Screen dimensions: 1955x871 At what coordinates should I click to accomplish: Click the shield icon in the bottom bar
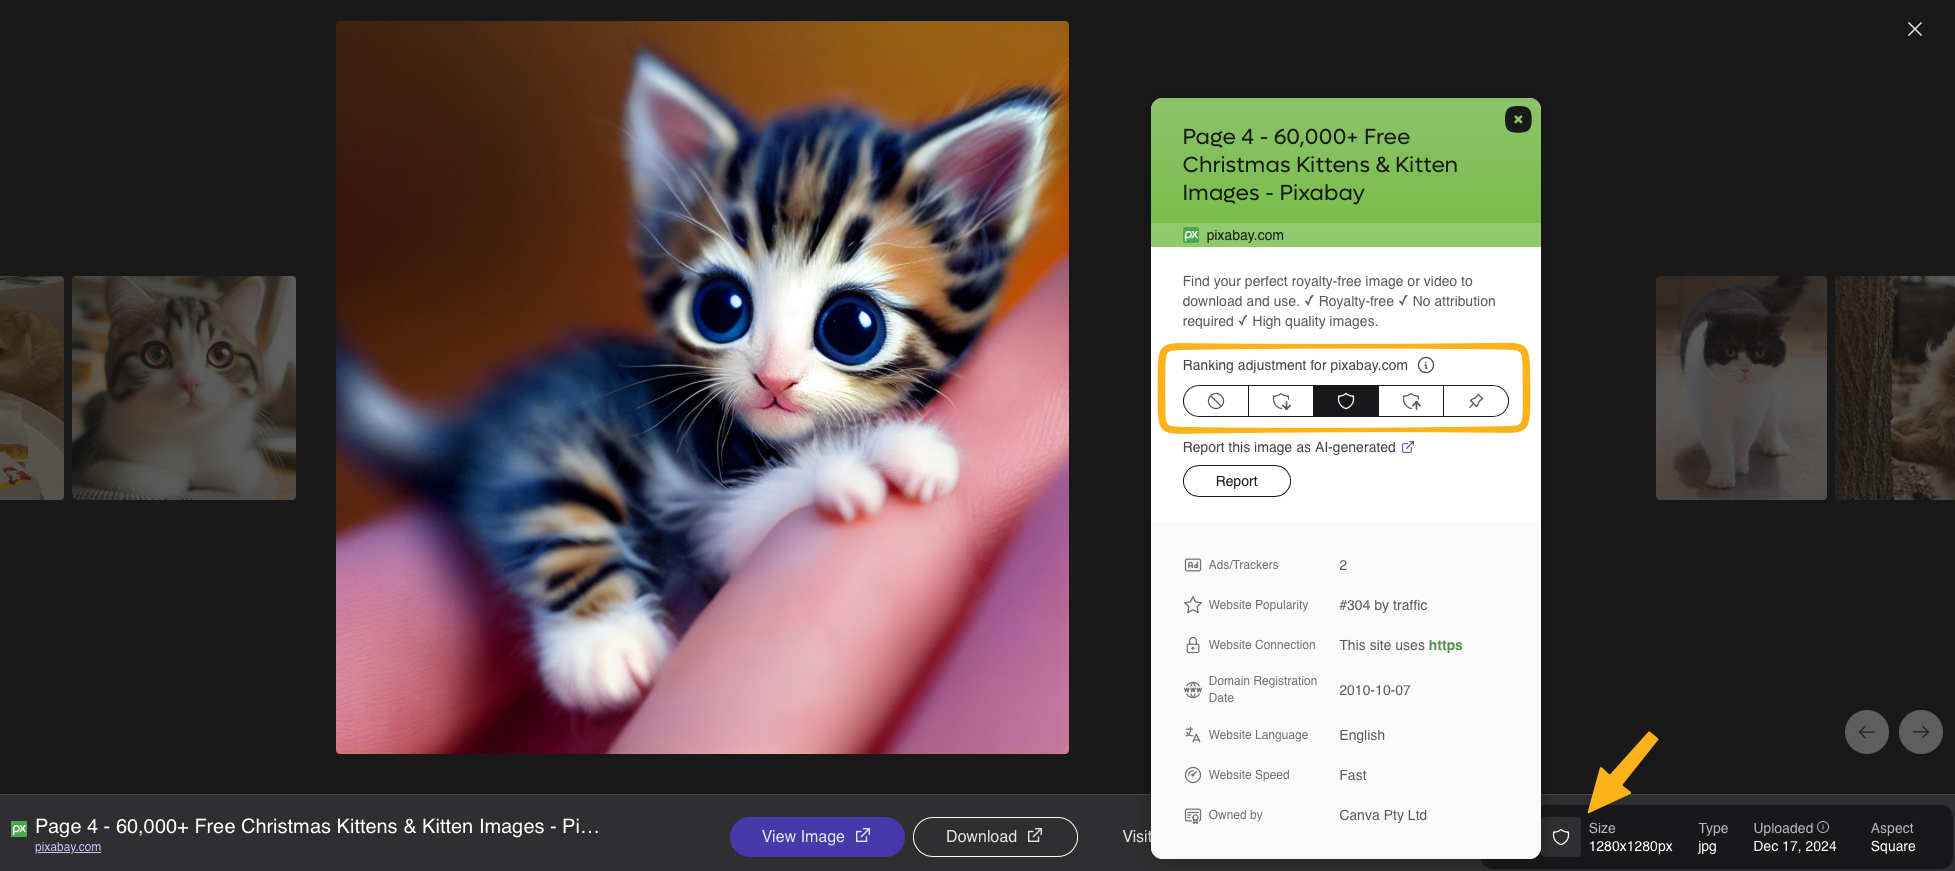coord(1561,837)
